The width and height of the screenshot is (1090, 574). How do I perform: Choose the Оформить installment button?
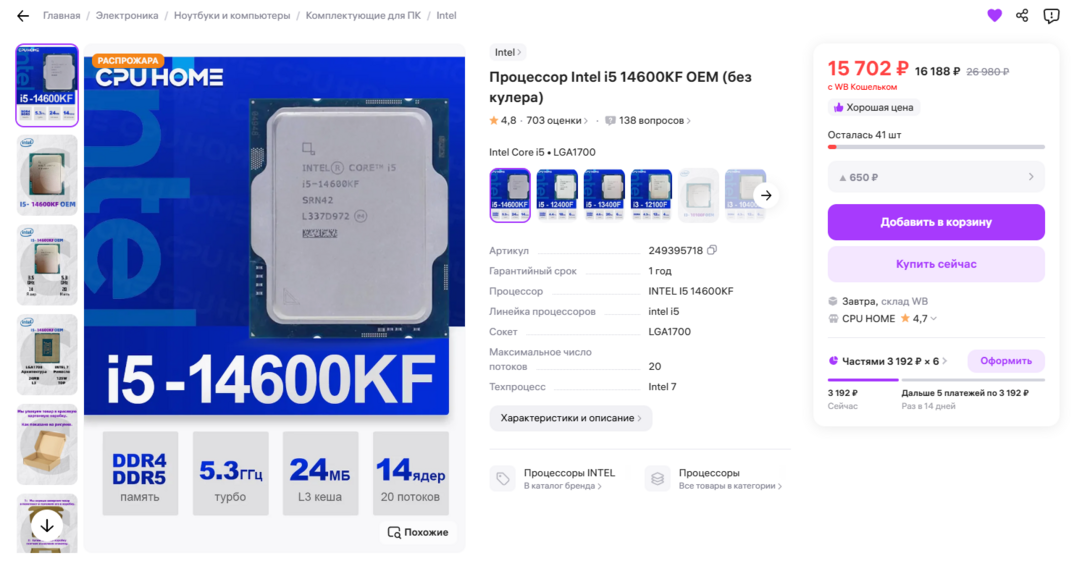[1006, 361]
